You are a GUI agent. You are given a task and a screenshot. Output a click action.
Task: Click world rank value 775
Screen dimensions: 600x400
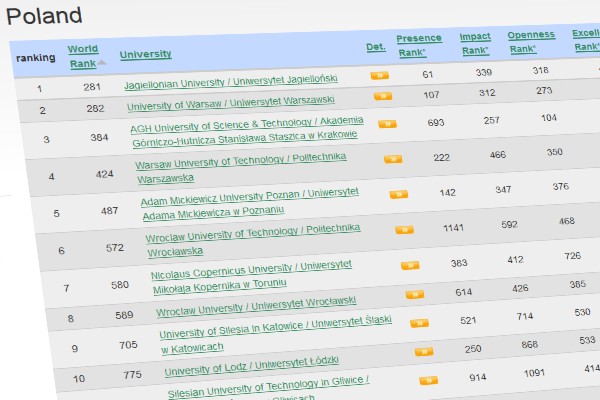[x=132, y=374]
